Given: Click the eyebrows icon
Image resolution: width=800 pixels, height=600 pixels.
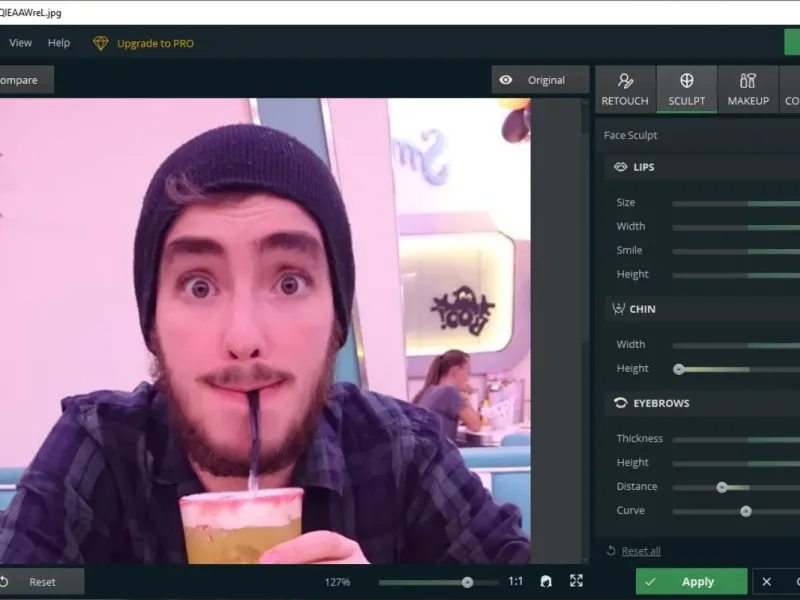Looking at the screenshot, I should tap(620, 403).
